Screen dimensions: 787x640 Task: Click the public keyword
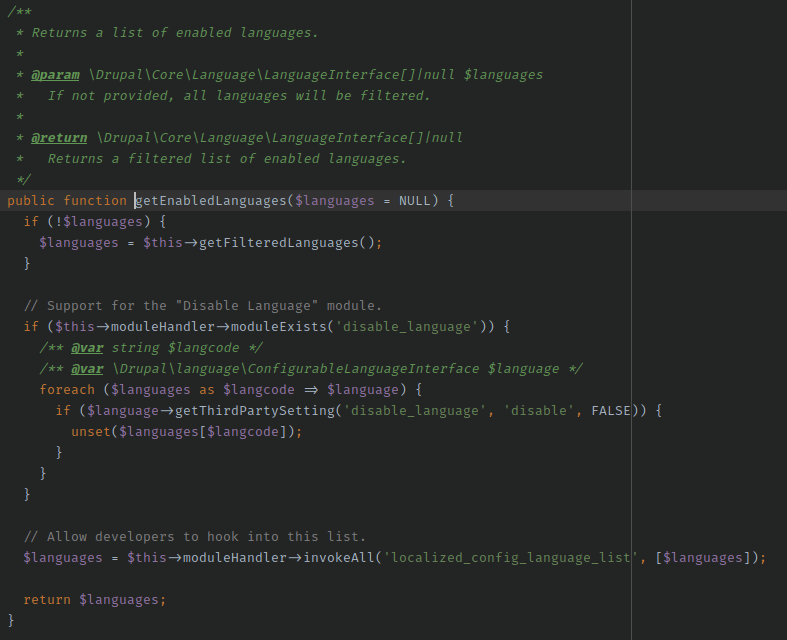pyautogui.click(x=31, y=201)
